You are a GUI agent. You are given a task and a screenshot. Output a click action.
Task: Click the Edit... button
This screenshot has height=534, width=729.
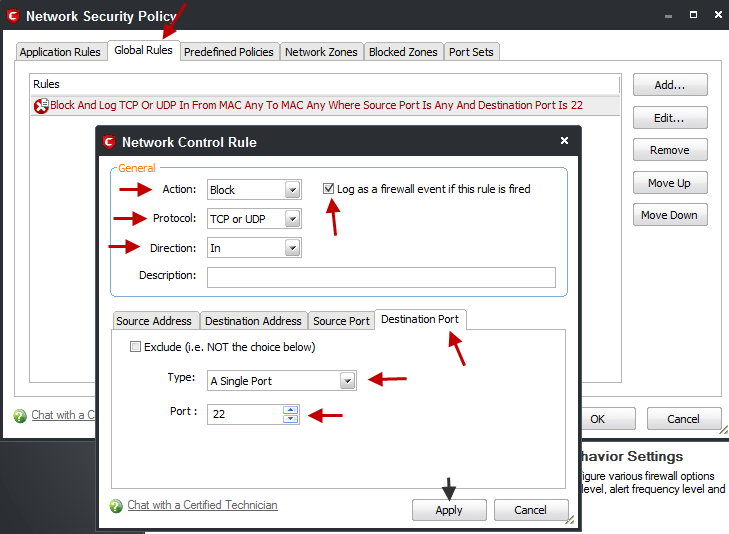pos(670,118)
